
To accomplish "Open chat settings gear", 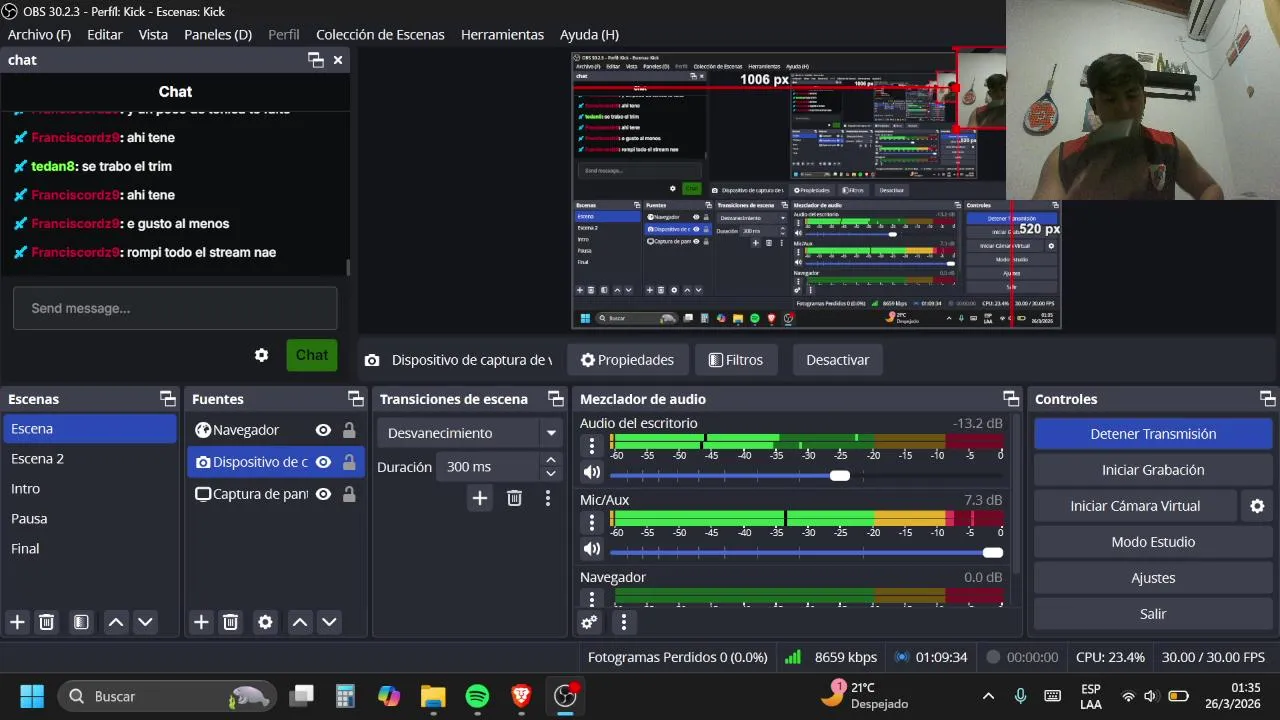I will tap(261, 355).
